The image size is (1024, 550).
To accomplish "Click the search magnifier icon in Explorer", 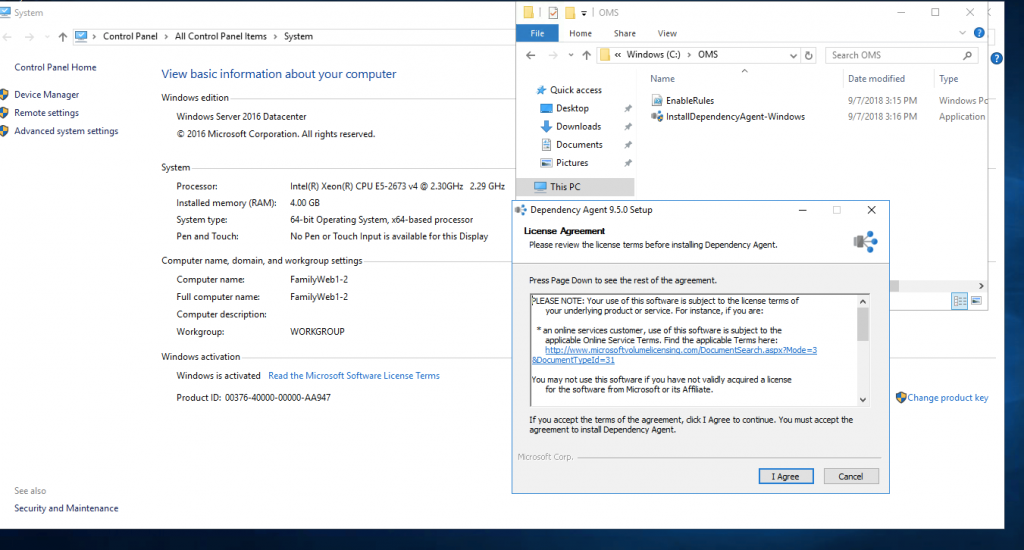I will (x=967, y=56).
